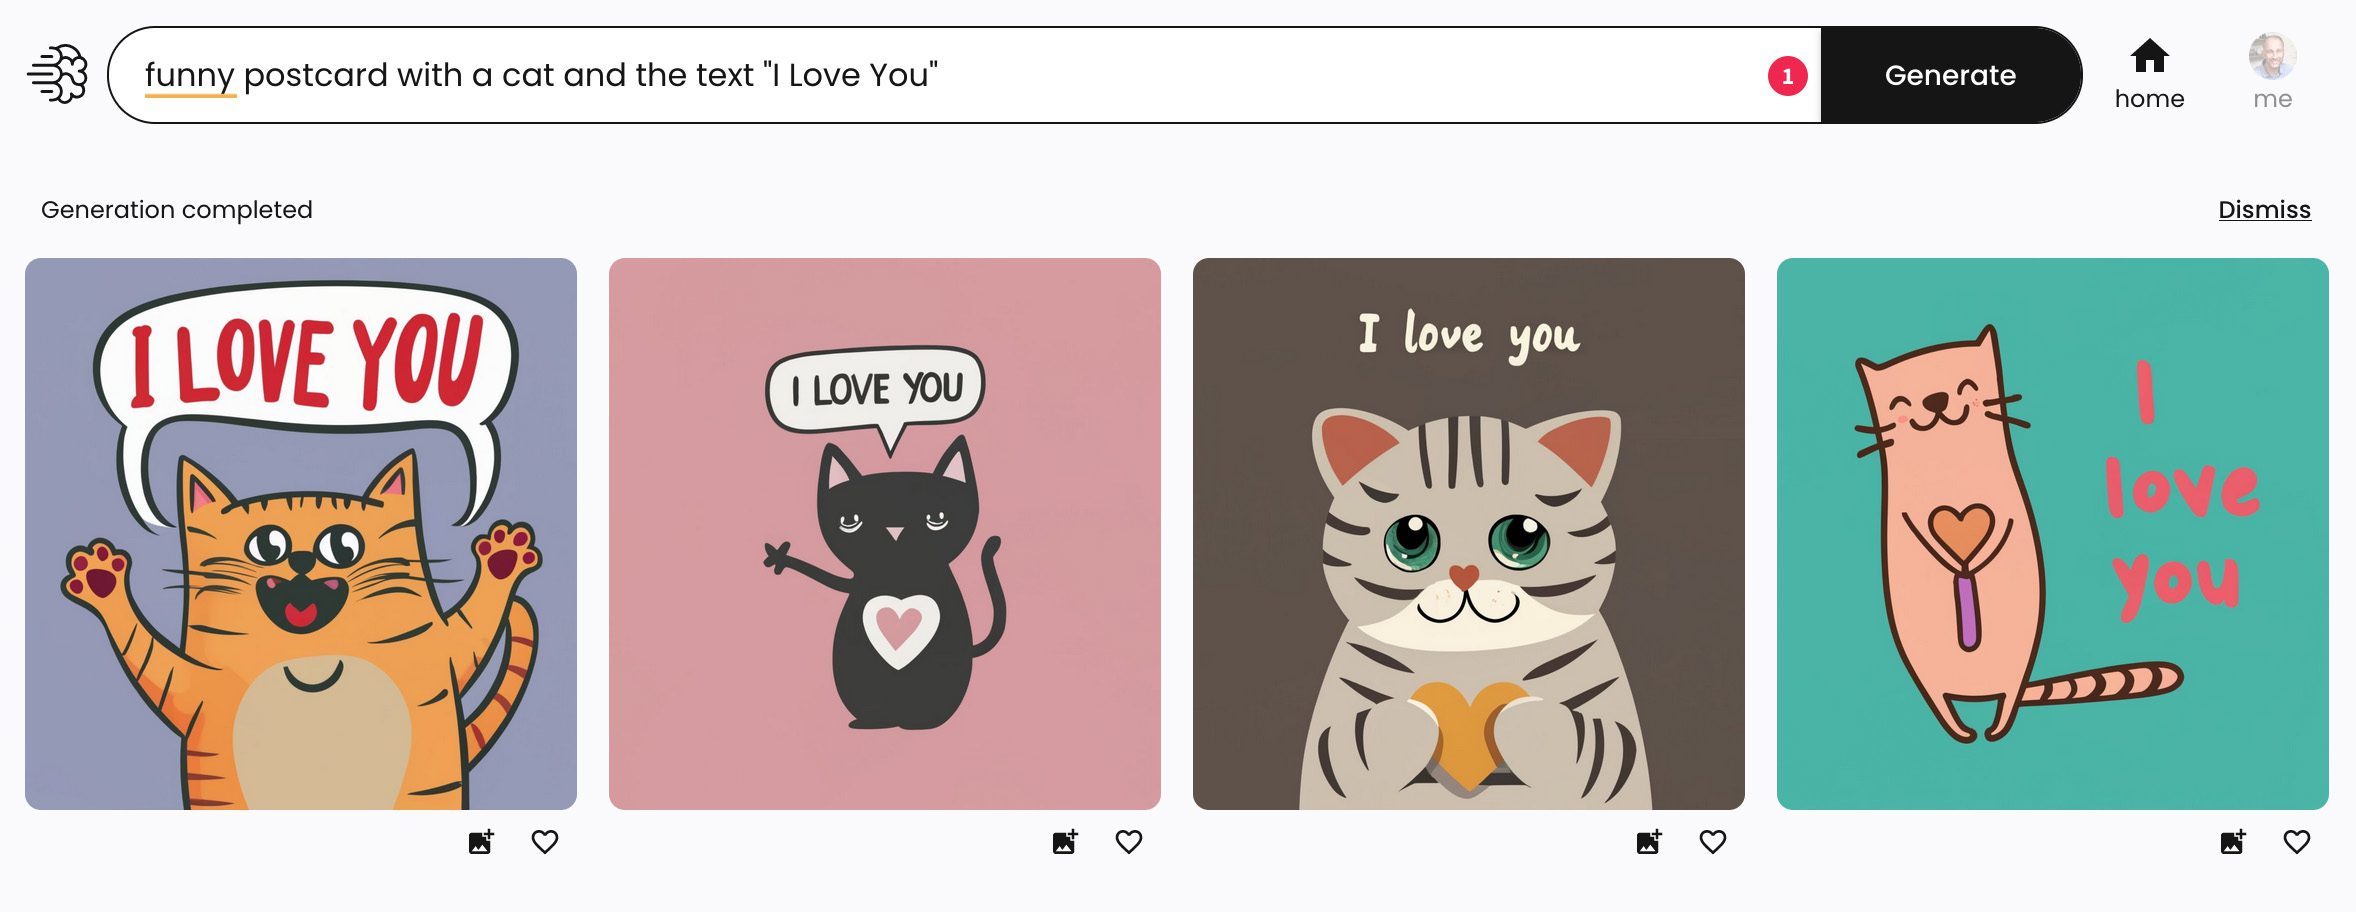2356x912 pixels.
Task: Click the underlined word 'funny' in prompt
Action: [x=189, y=75]
